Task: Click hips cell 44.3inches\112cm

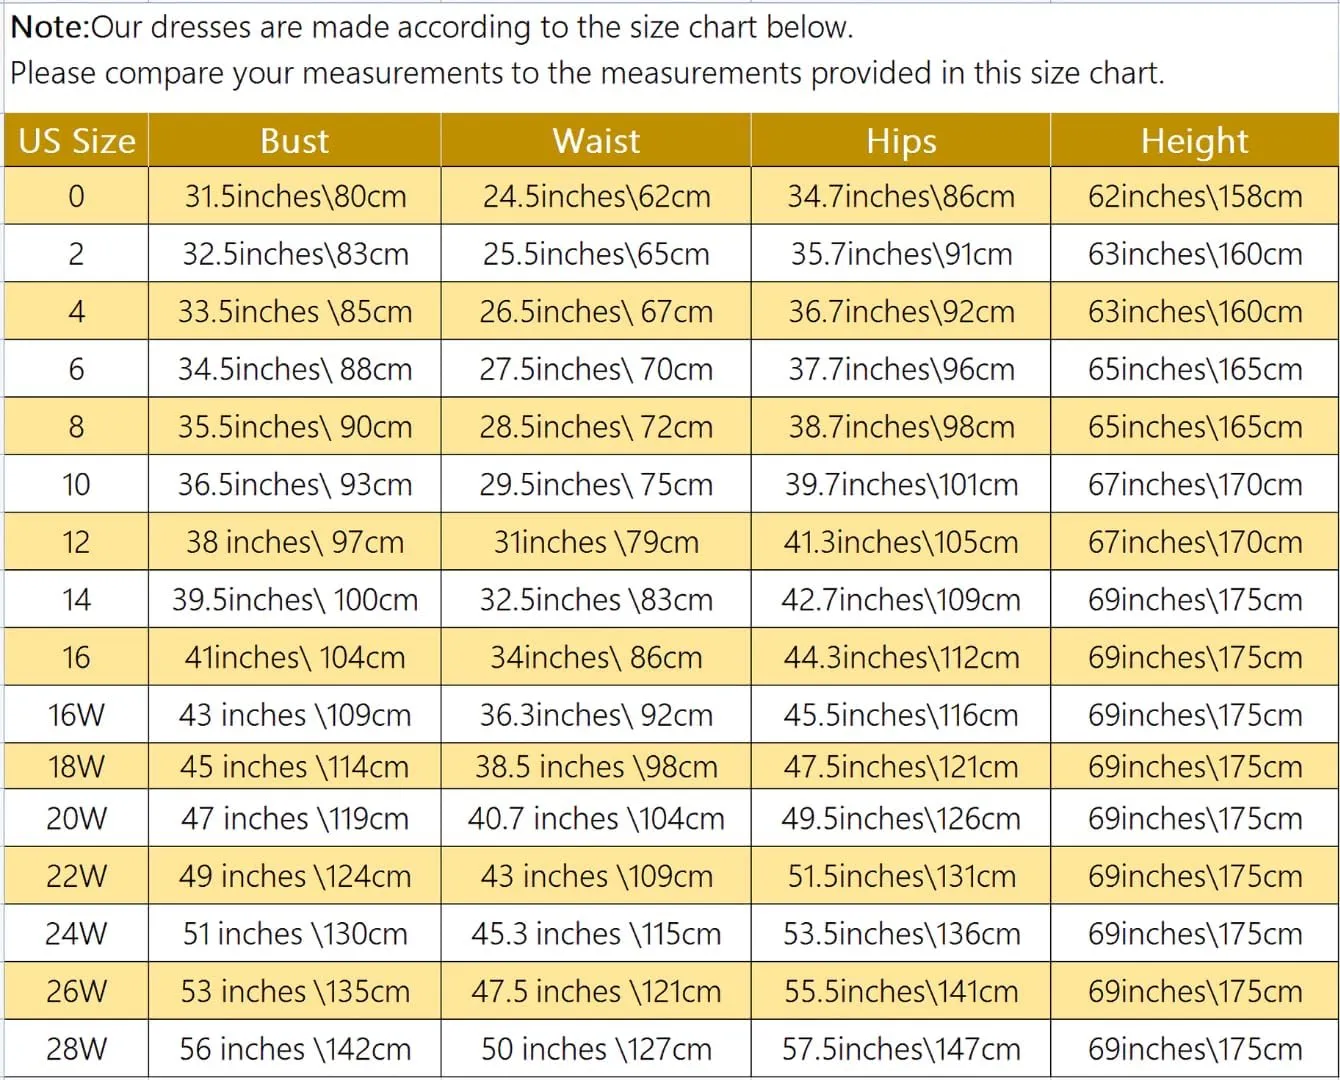Action: [901, 657]
